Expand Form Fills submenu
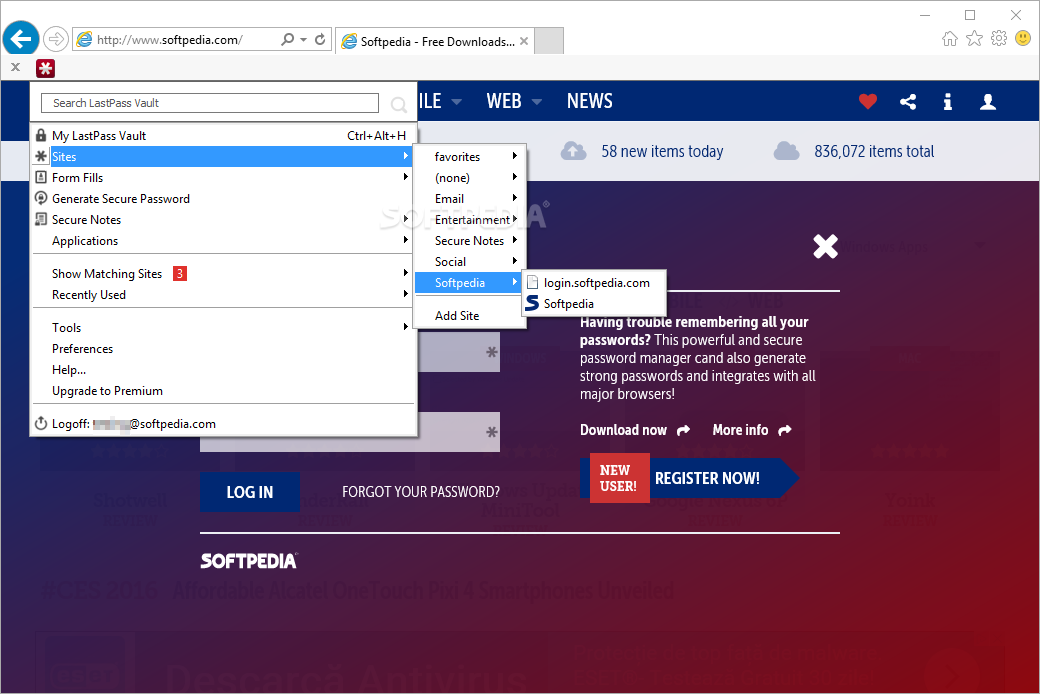Viewport: 1040px width, 694px height. pyautogui.click(x=224, y=178)
